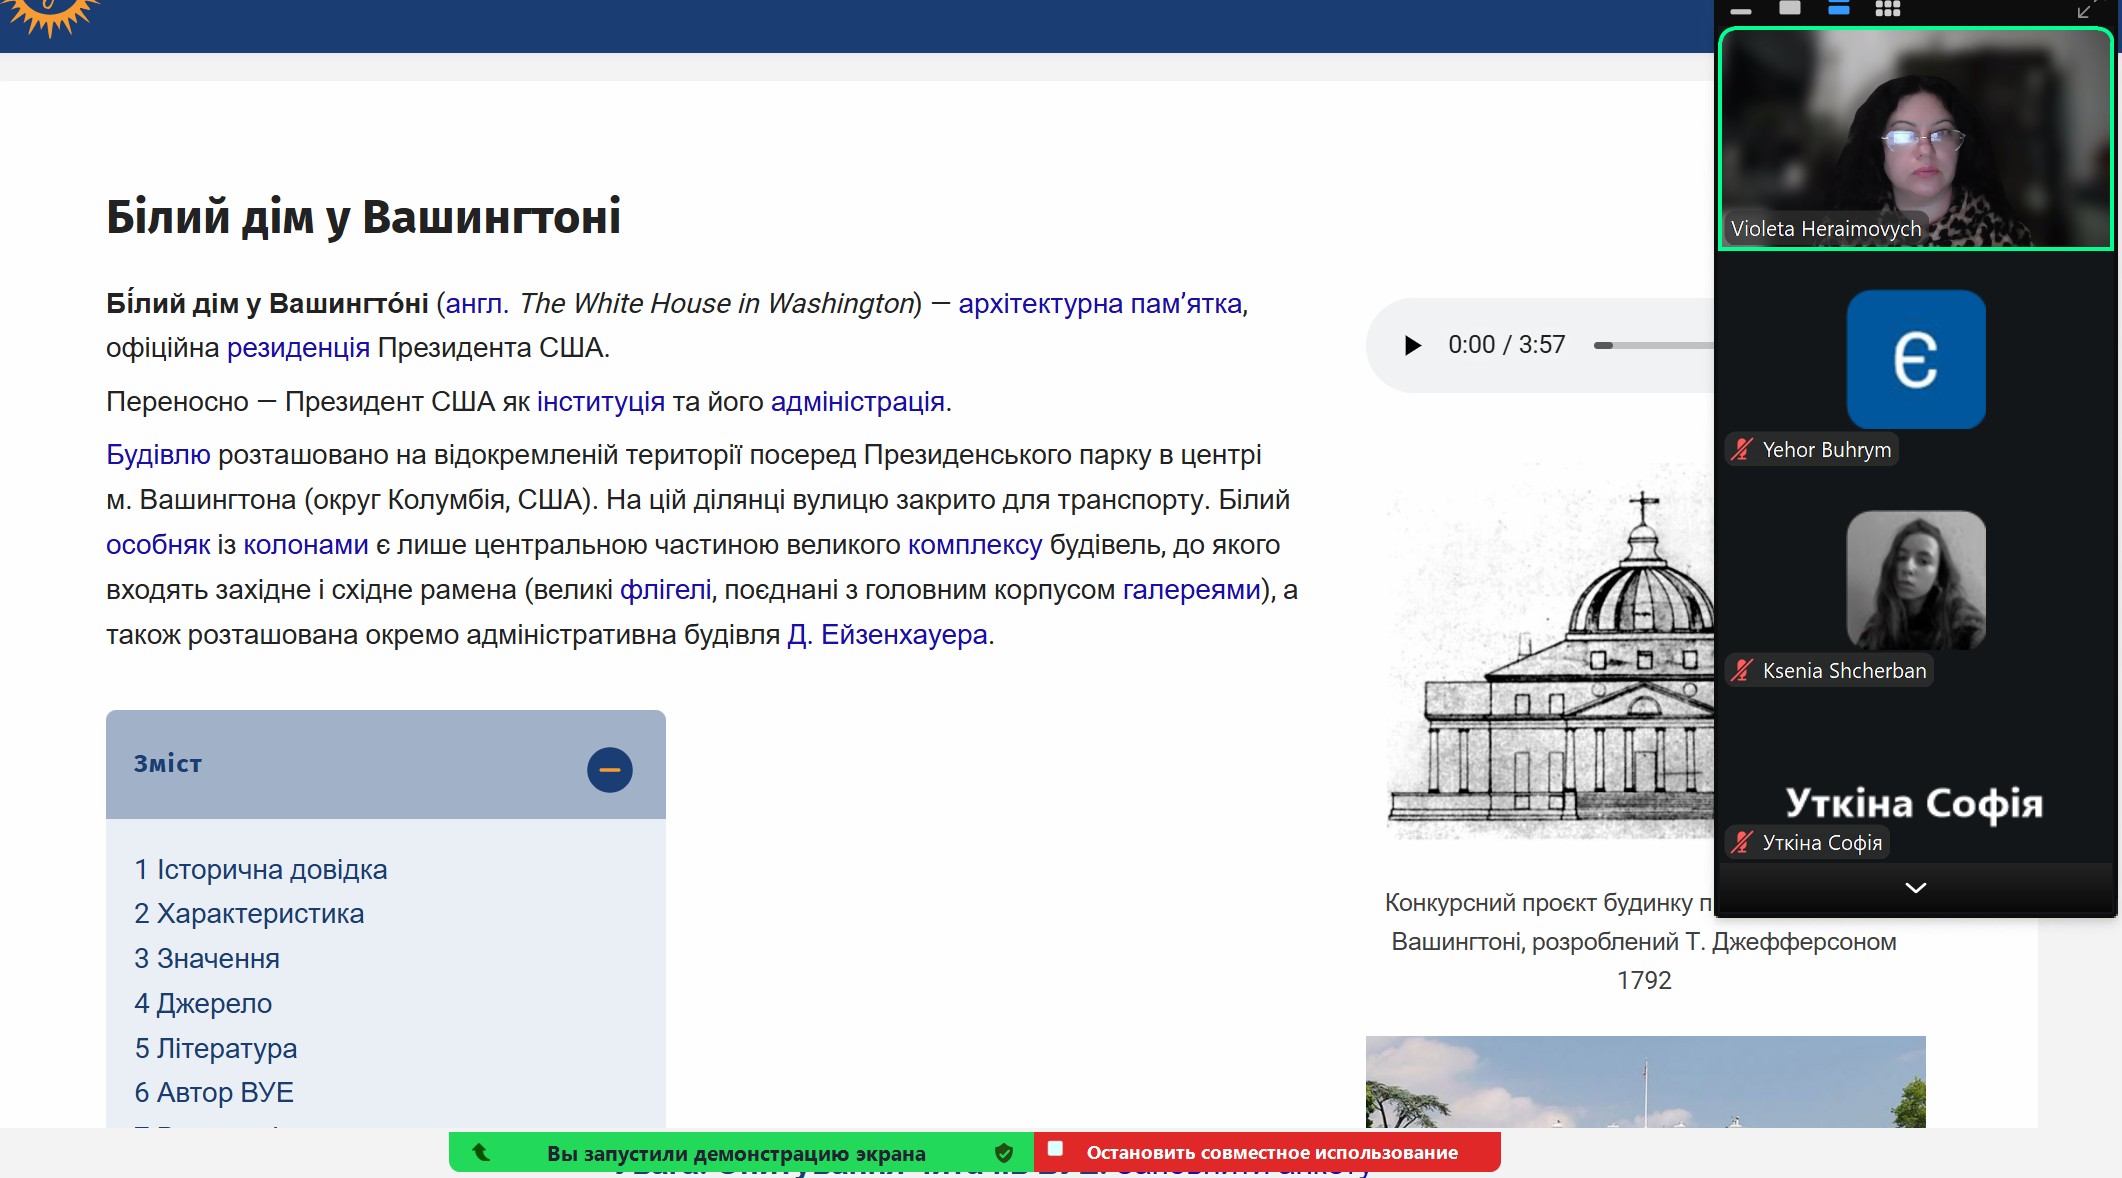Click the green arrow icon in share bar

[481, 1152]
